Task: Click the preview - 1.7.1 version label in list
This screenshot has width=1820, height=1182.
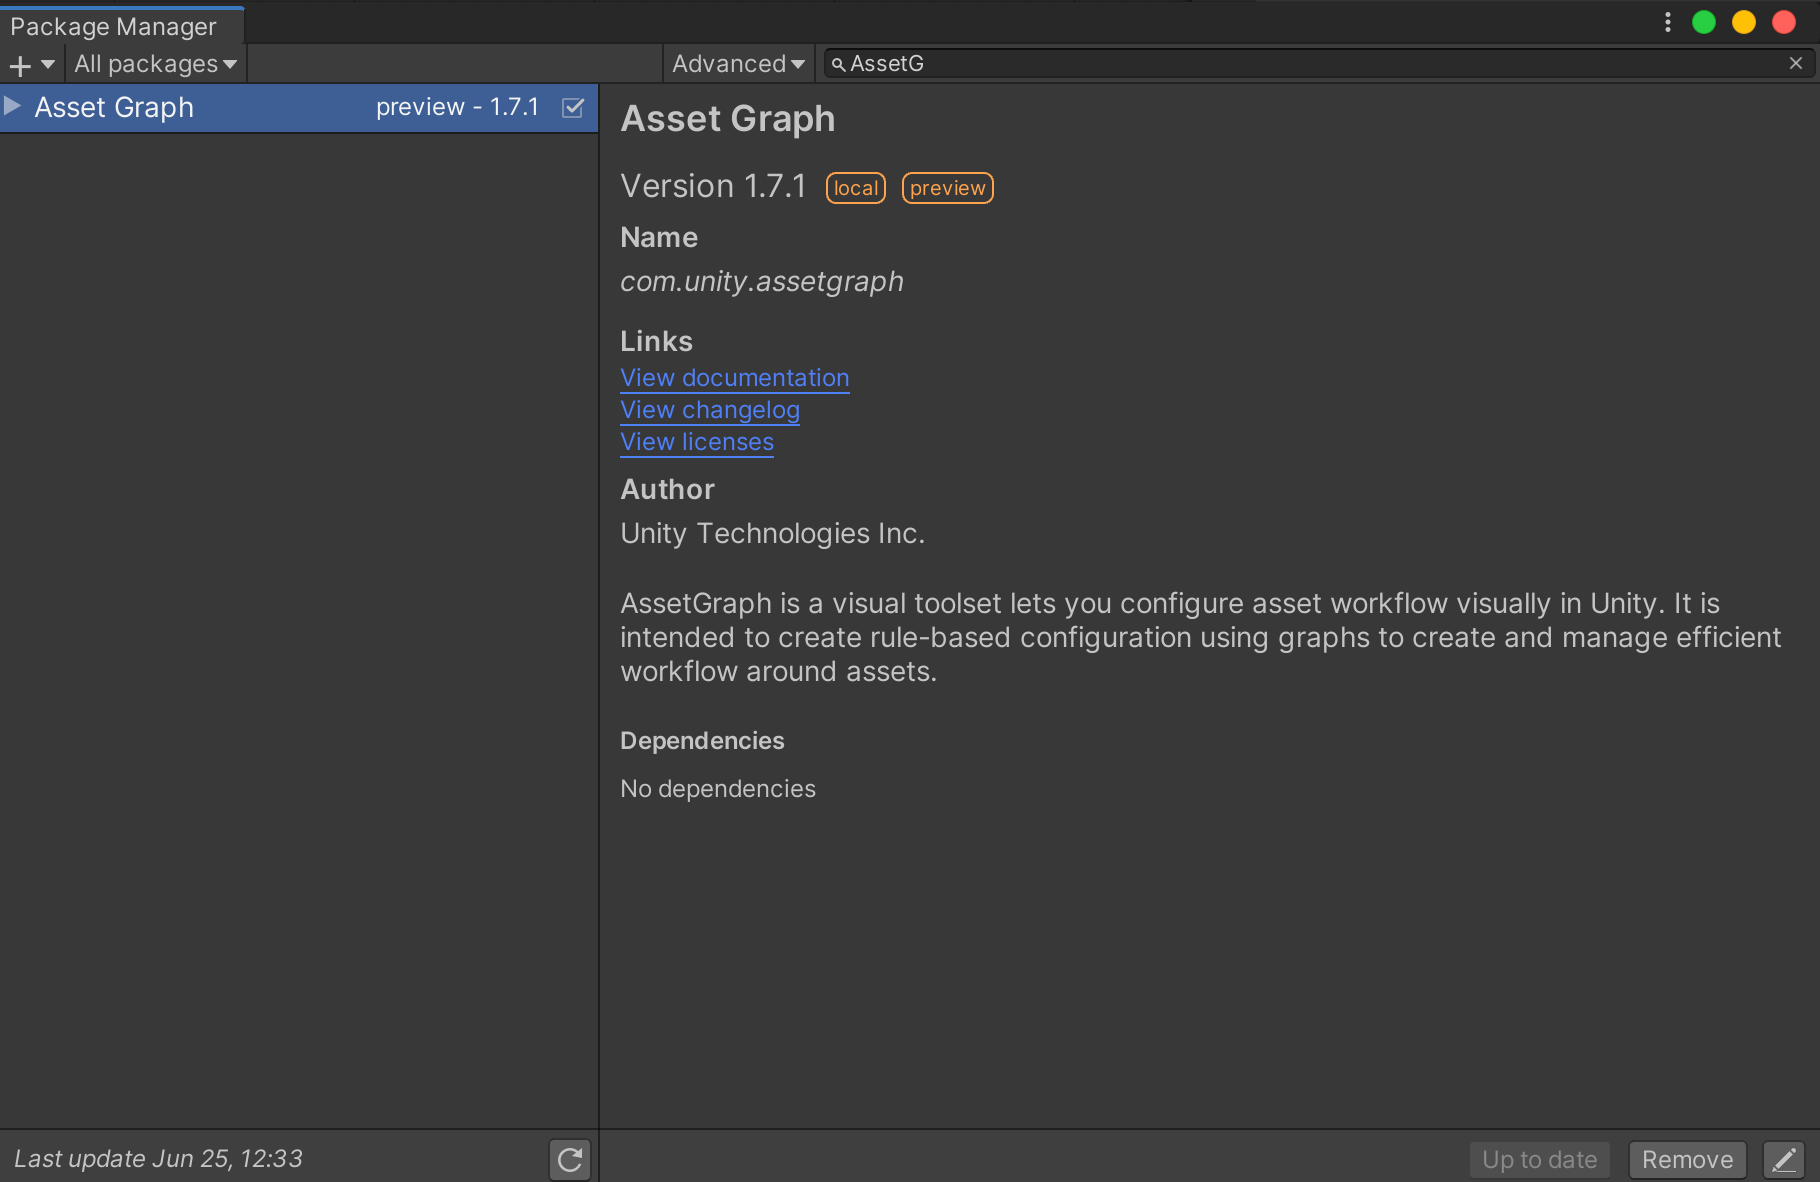Action: click(457, 107)
